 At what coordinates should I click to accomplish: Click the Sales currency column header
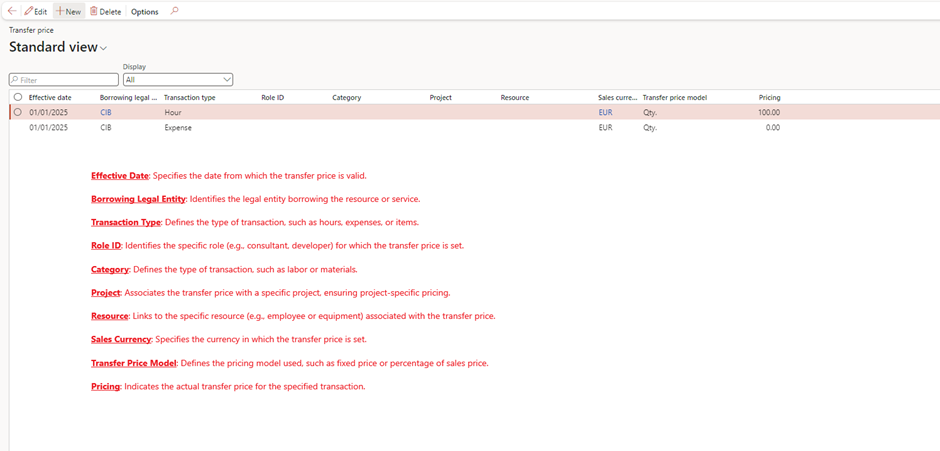pos(617,97)
